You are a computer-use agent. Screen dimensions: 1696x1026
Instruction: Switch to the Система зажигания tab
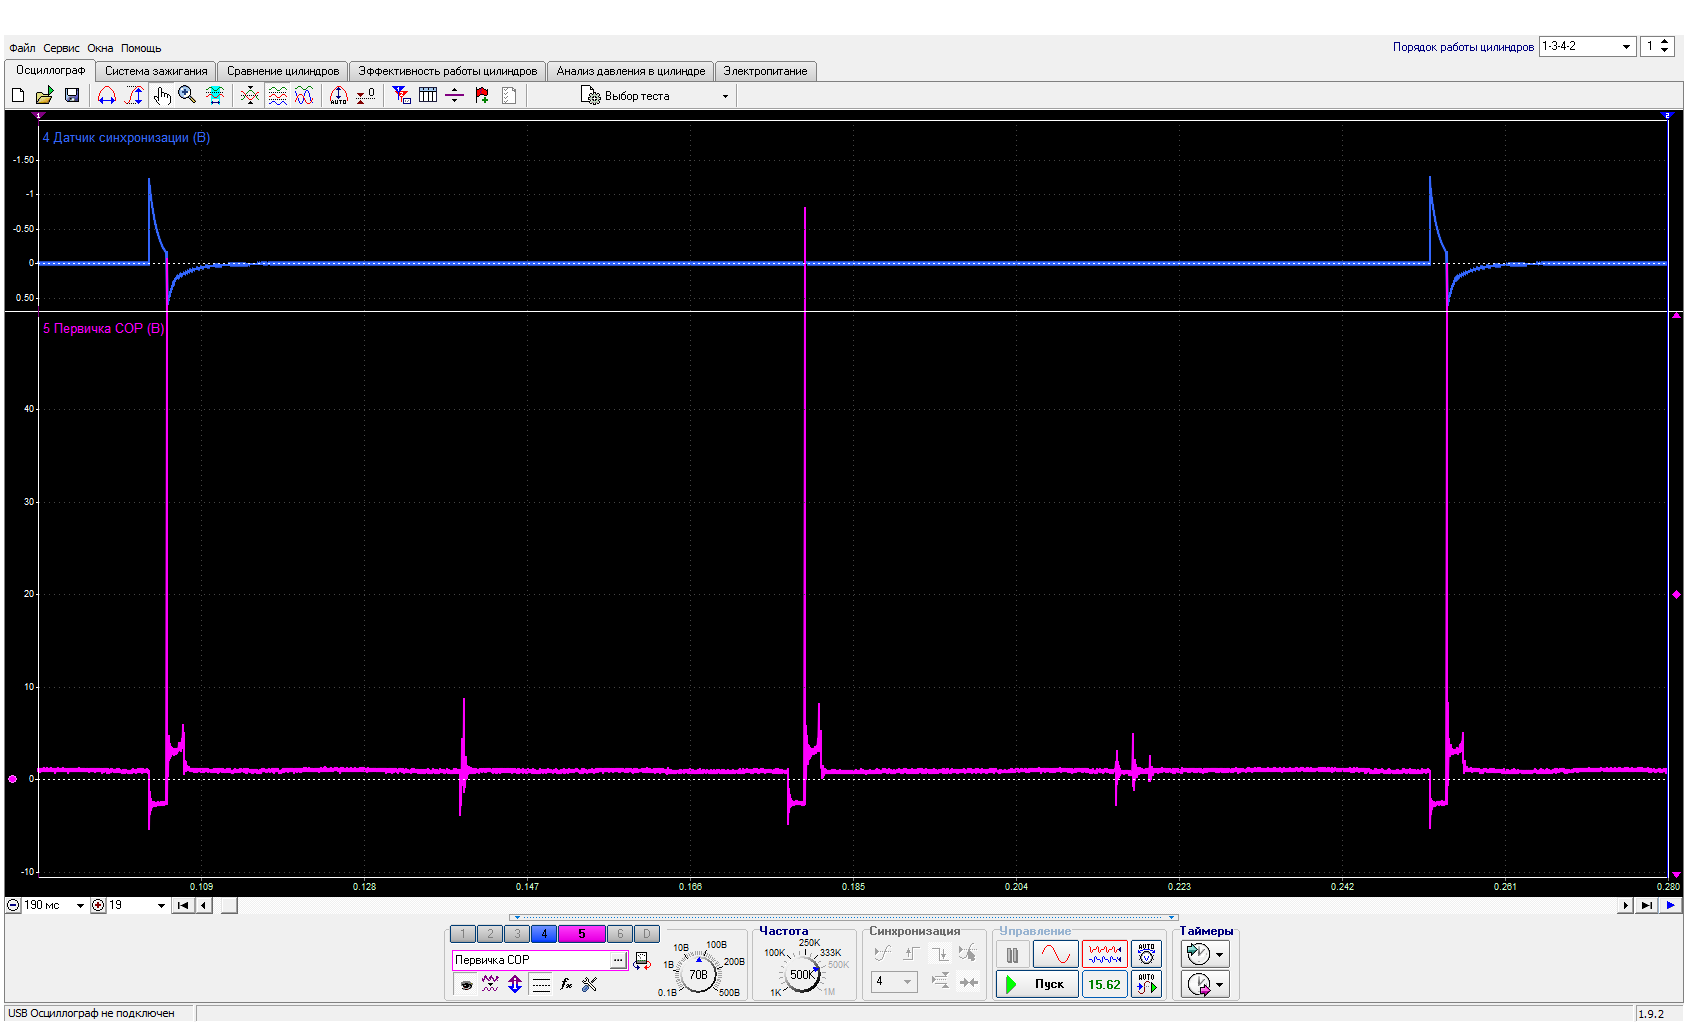tap(156, 71)
